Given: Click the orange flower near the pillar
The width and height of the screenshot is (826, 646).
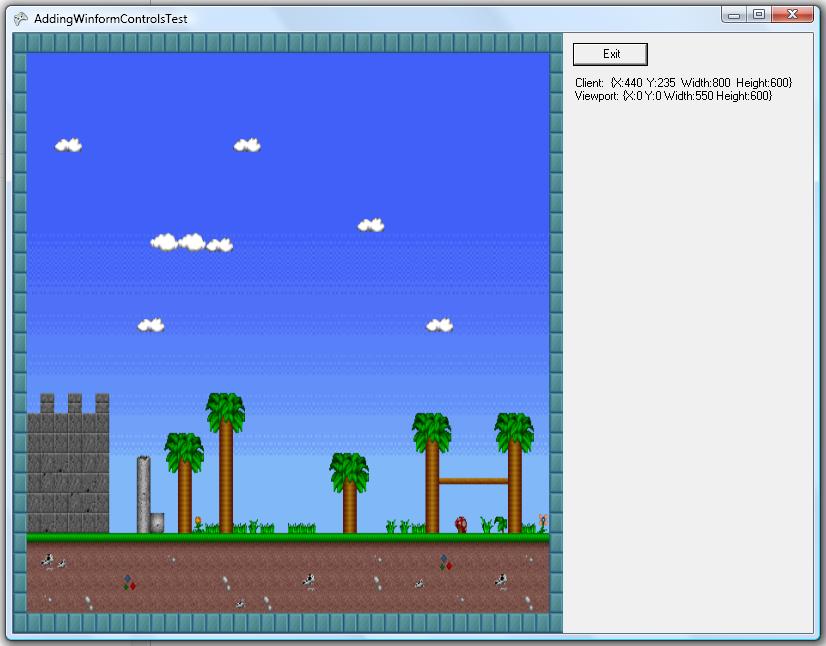Looking at the screenshot, I should pyautogui.click(x=198, y=524).
